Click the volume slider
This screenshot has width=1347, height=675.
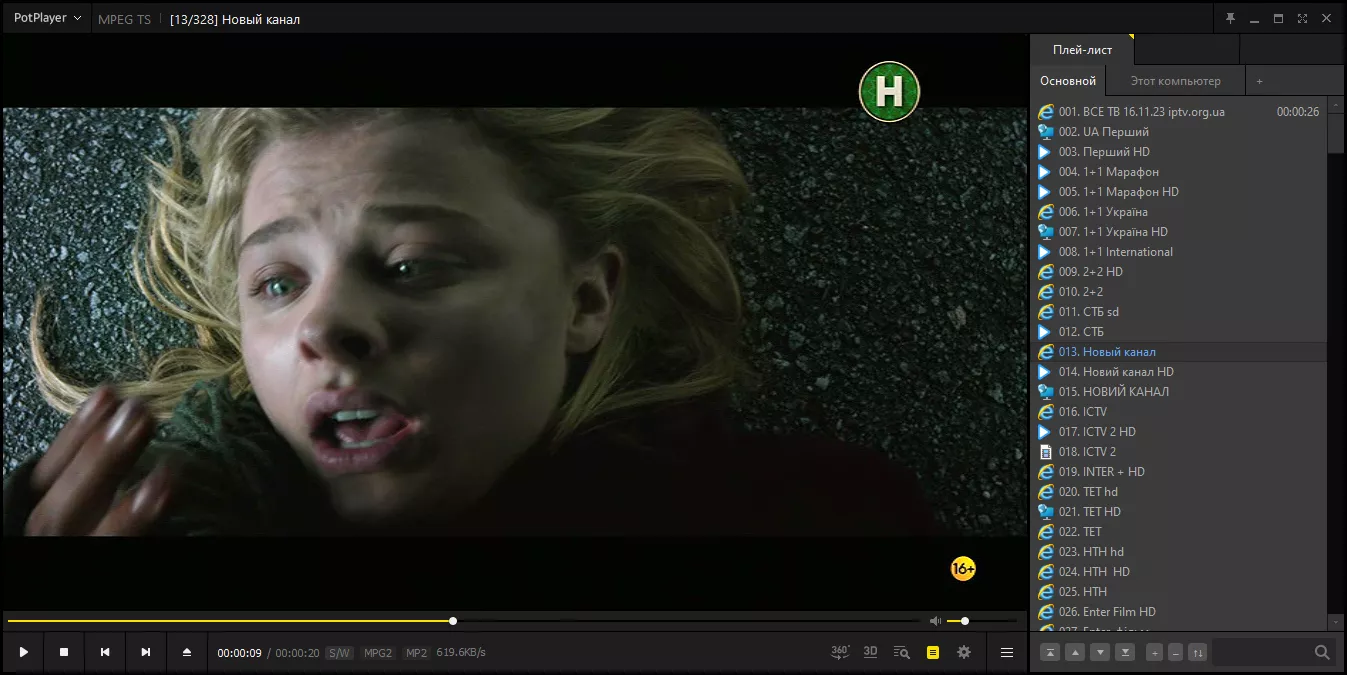coord(984,621)
